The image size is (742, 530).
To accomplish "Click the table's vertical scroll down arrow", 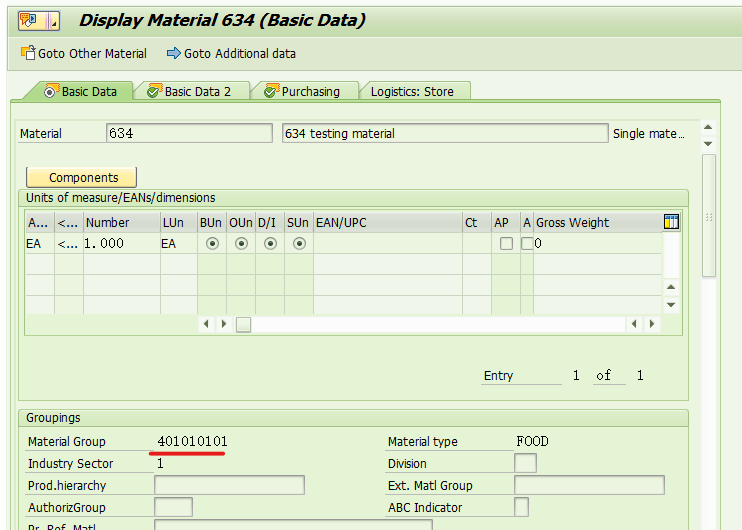I will tap(671, 305).
